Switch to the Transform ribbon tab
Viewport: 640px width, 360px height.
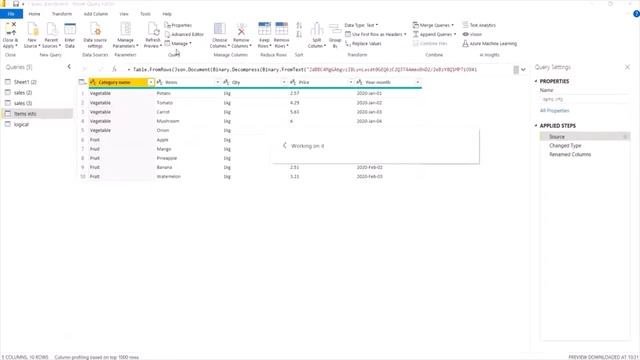tap(62, 14)
